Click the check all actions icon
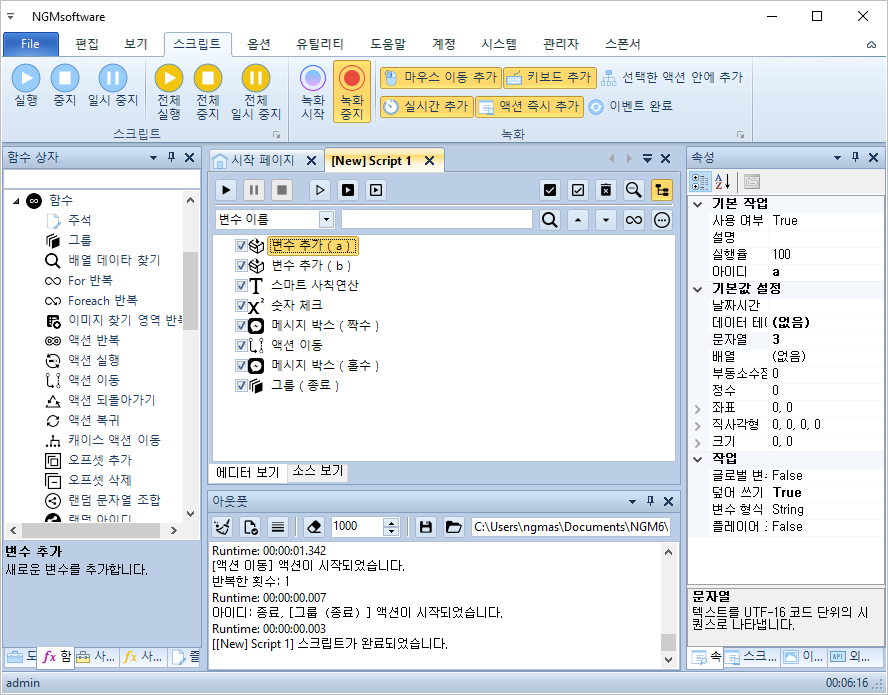The width and height of the screenshot is (888, 695). click(549, 190)
